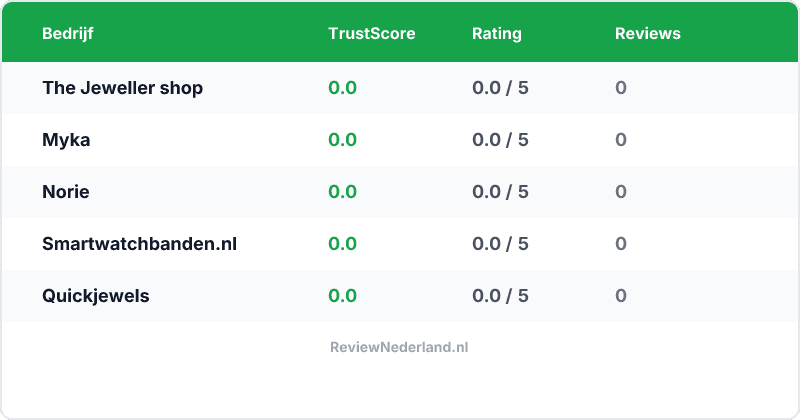This screenshot has width=800, height=420.
Task: Click the Reviews column header
Action: pyautogui.click(x=647, y=33)
